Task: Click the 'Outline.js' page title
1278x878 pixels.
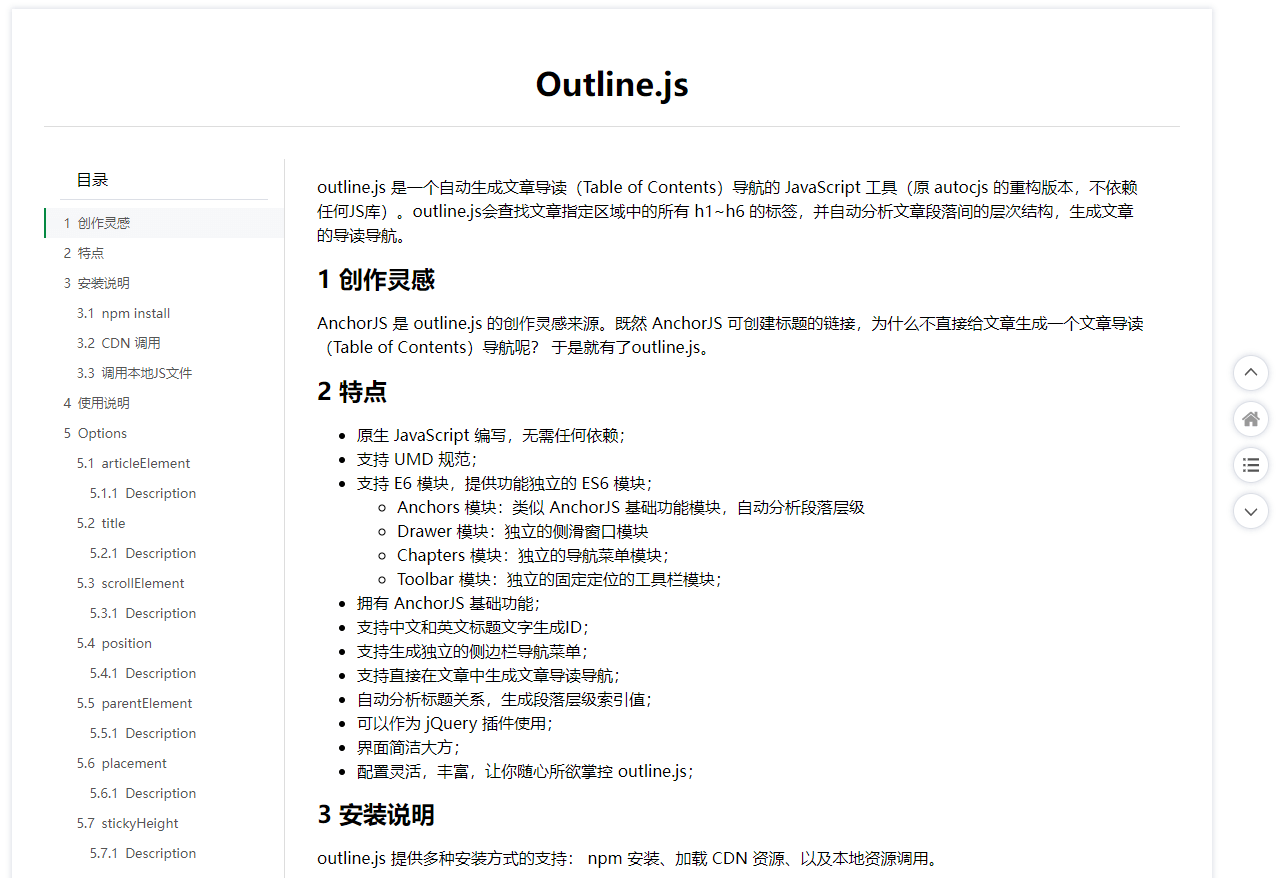Action: (612, 84)
